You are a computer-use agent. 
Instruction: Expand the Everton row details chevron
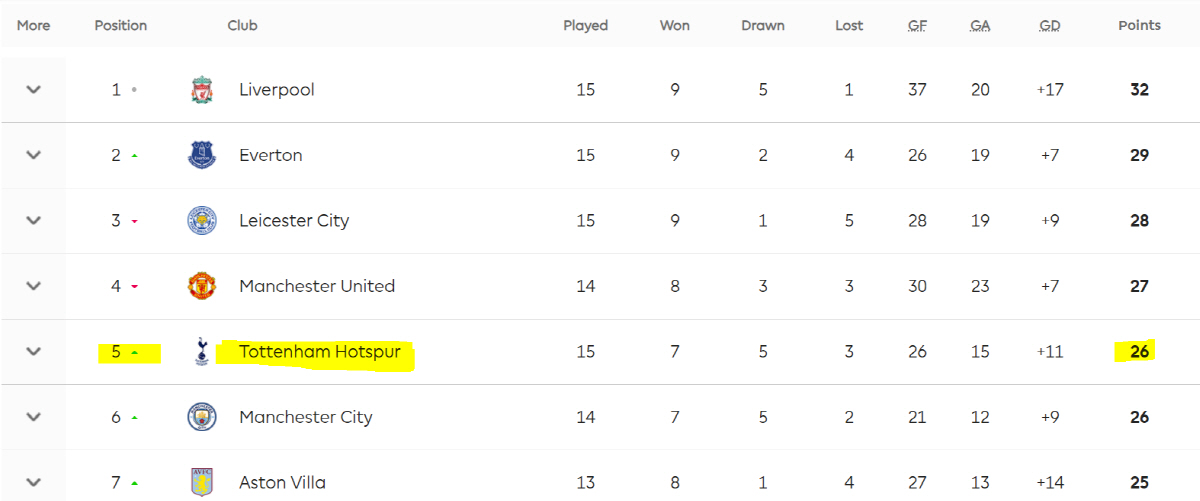pyautogui.click(x=33, y=155)
